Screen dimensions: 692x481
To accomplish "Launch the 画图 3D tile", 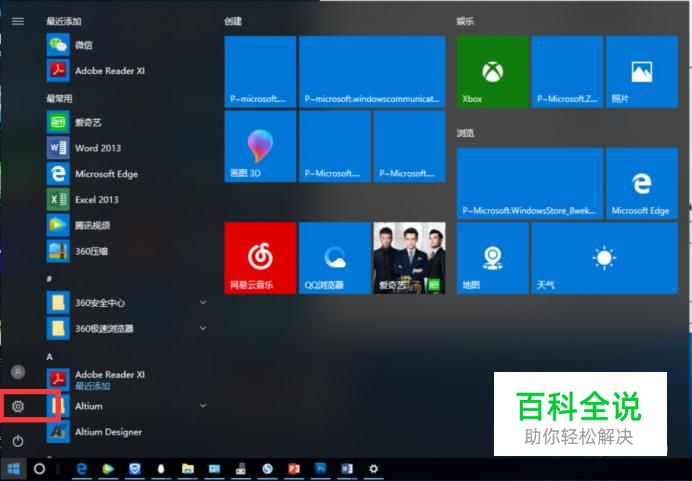I will (260, 146).
